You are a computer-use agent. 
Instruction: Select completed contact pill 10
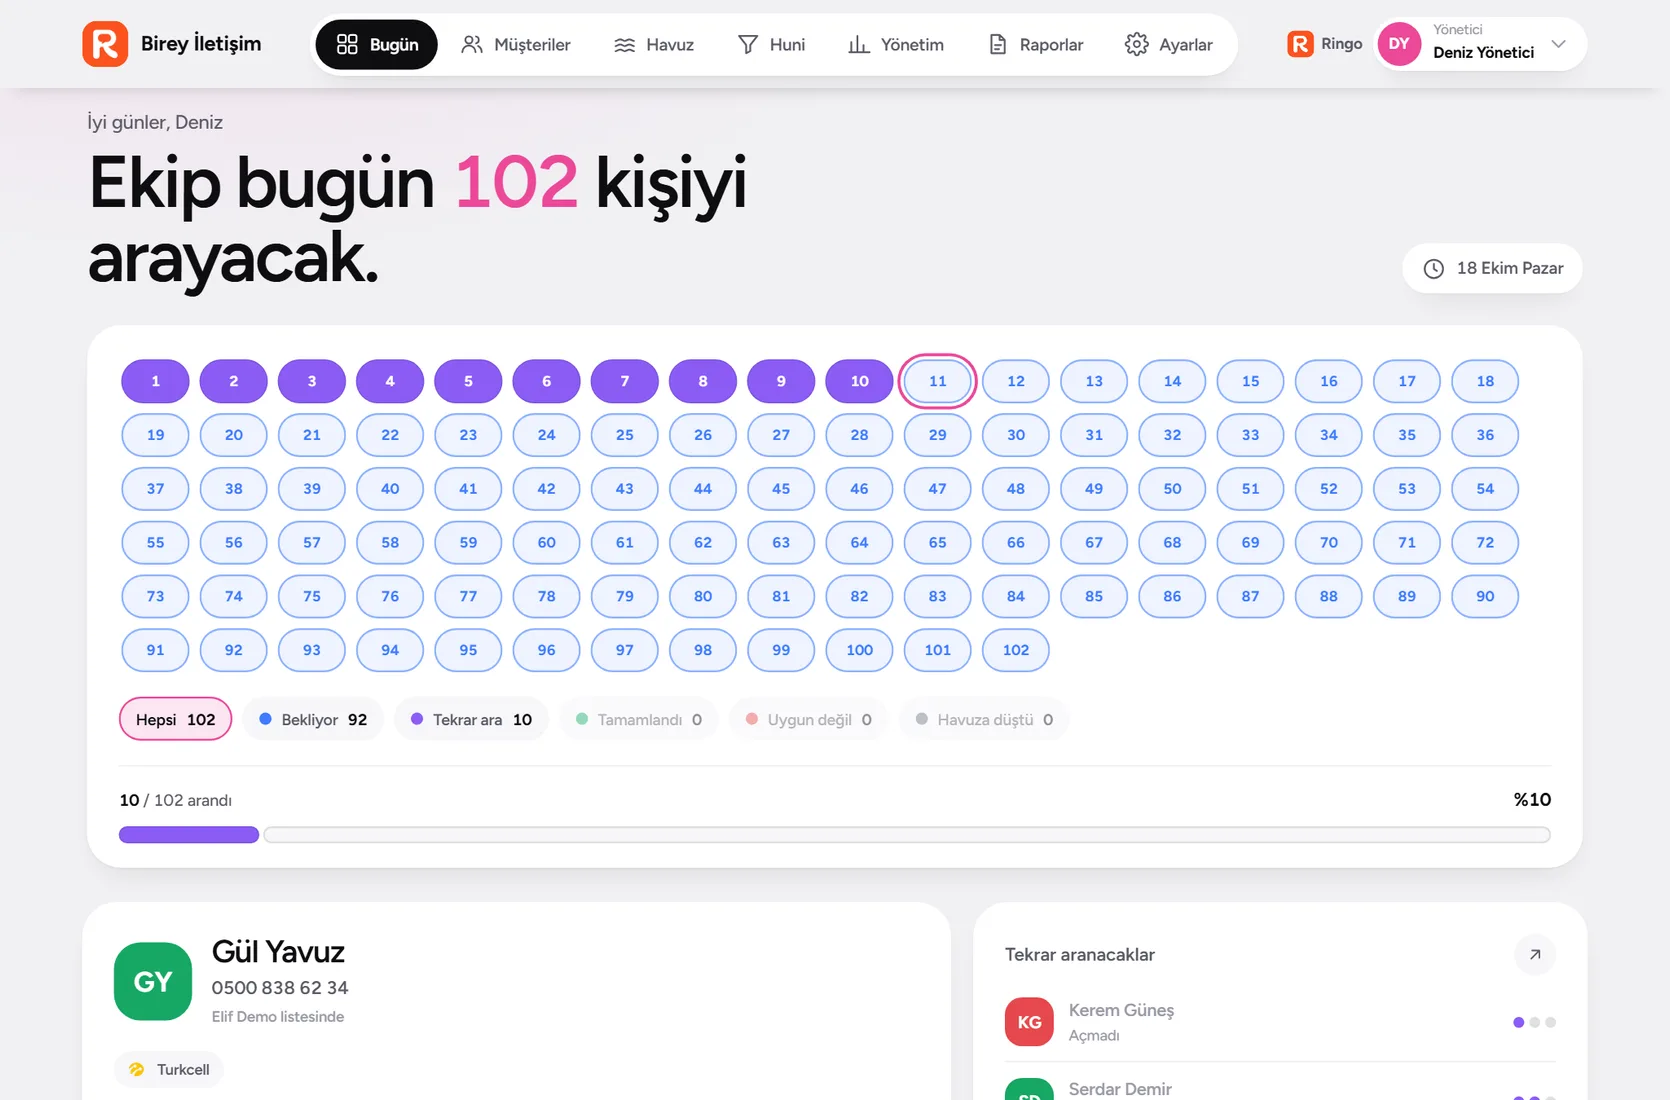[x=859, y=381]
